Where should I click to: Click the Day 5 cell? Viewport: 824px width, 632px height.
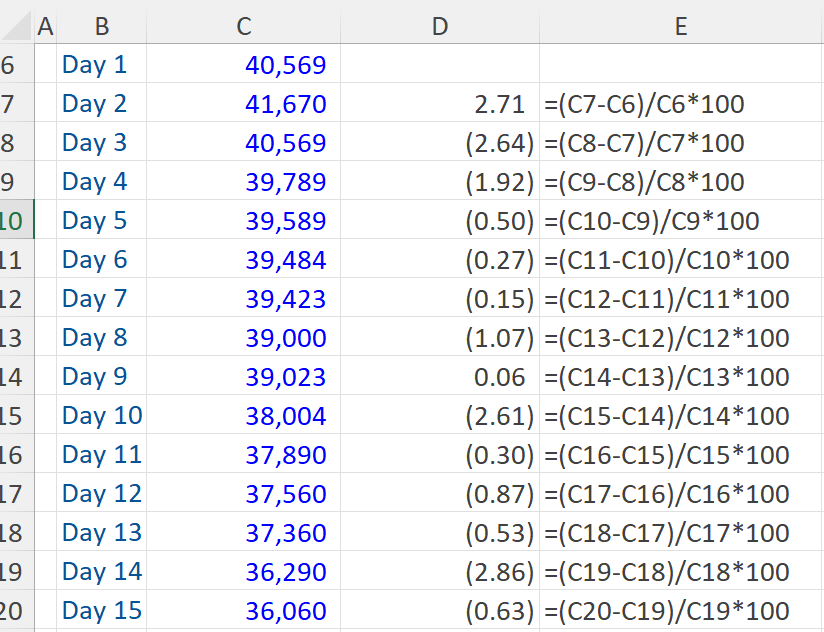click(95, 221)
